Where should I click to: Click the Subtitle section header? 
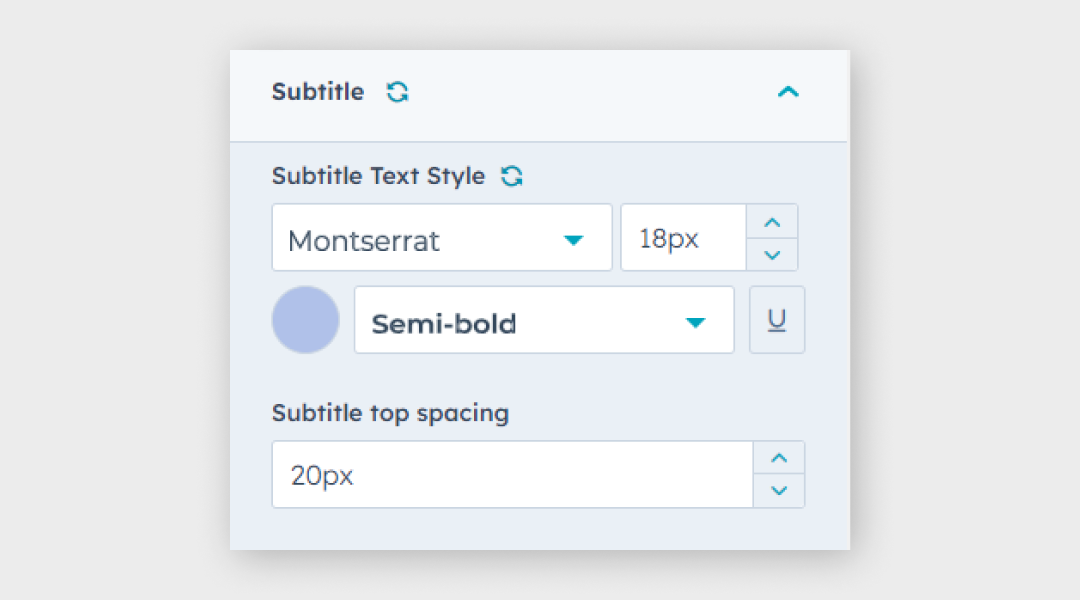tap(318, 91)
